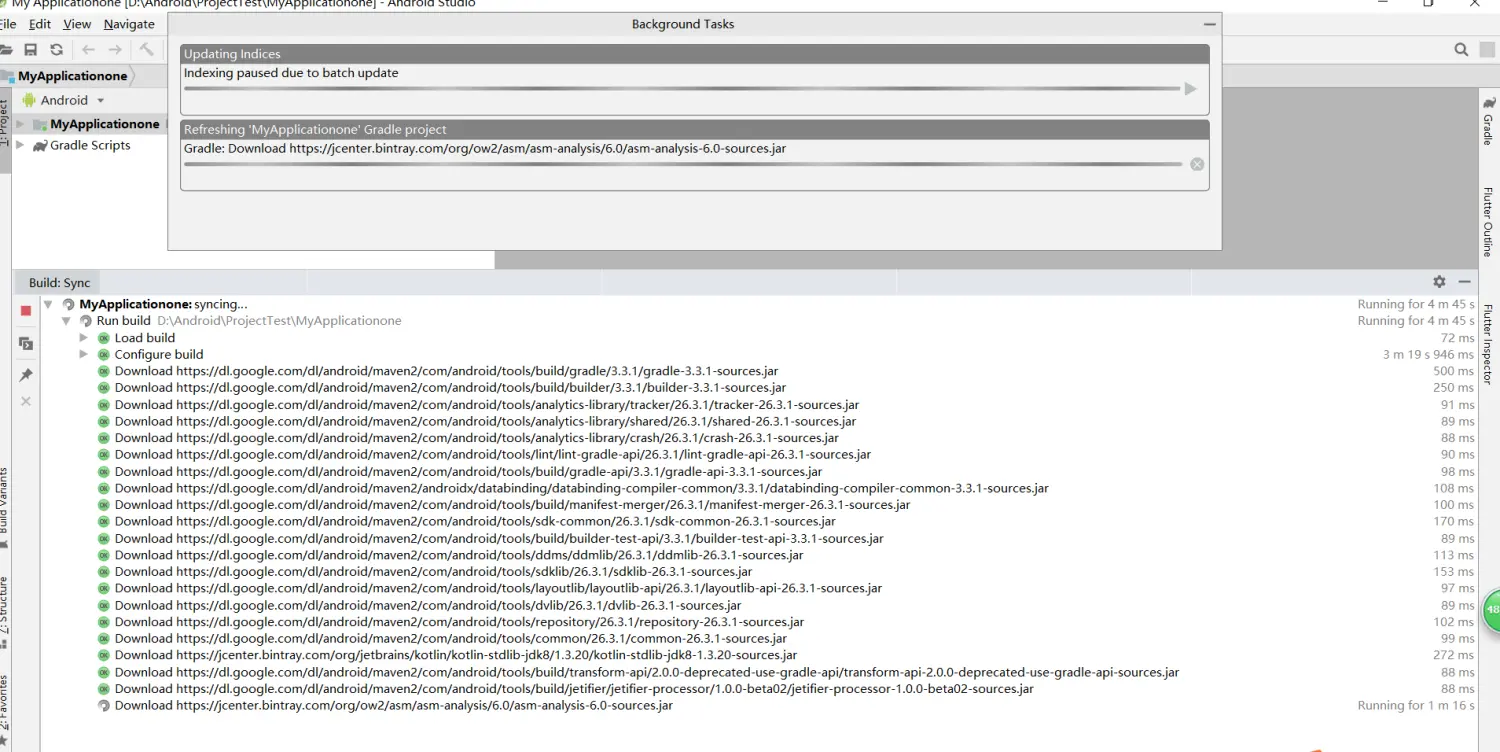Click the grey X icon in Build sidebar
The image size is (1500, 752).
(x=26, y=401)
